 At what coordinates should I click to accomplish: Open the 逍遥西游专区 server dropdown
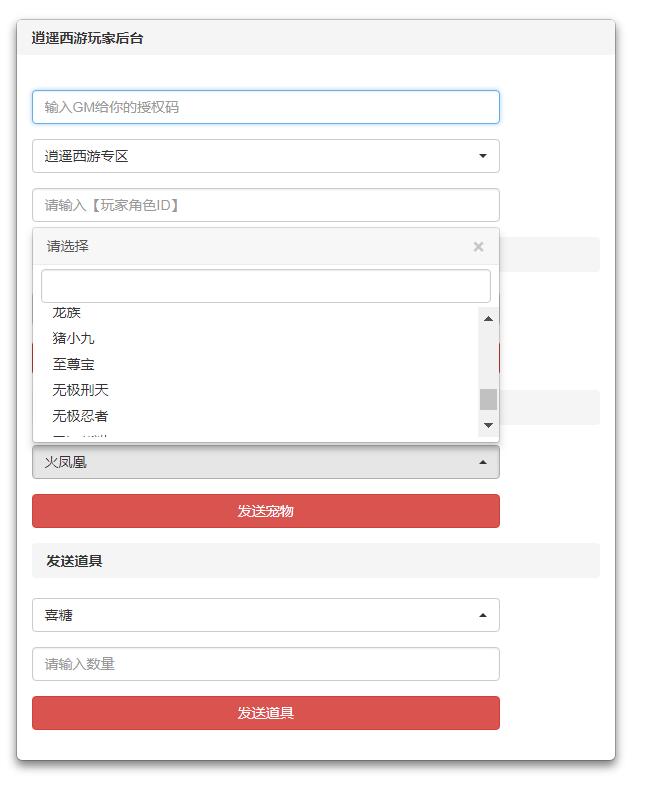265,156
